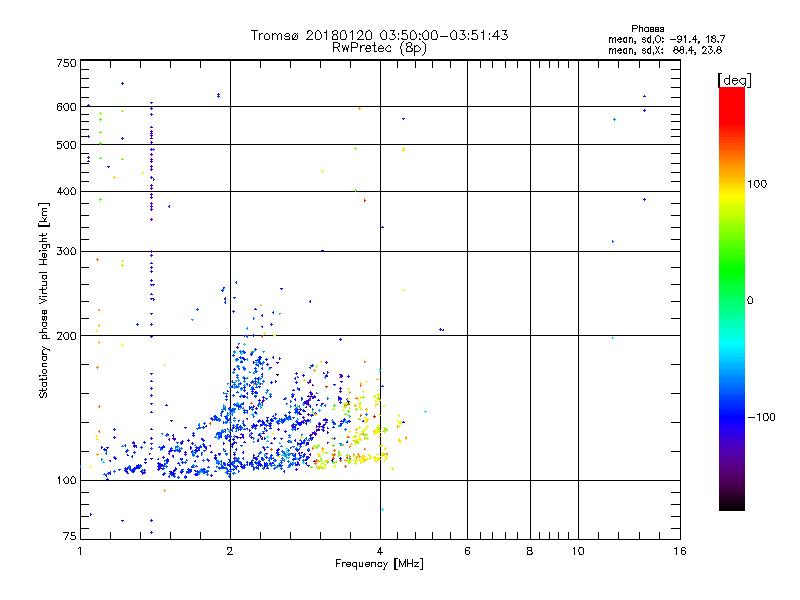Select the 'mean, sd,X: 88.4, 23.8' line
The height and width of the screenshot is (600, 800).
pyautogui.click(x=665, y=50)
